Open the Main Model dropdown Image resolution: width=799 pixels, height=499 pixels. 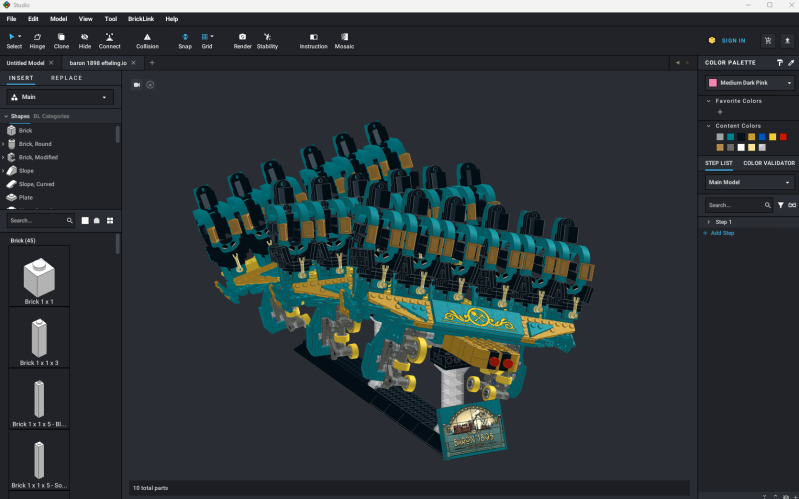(749, 183)
